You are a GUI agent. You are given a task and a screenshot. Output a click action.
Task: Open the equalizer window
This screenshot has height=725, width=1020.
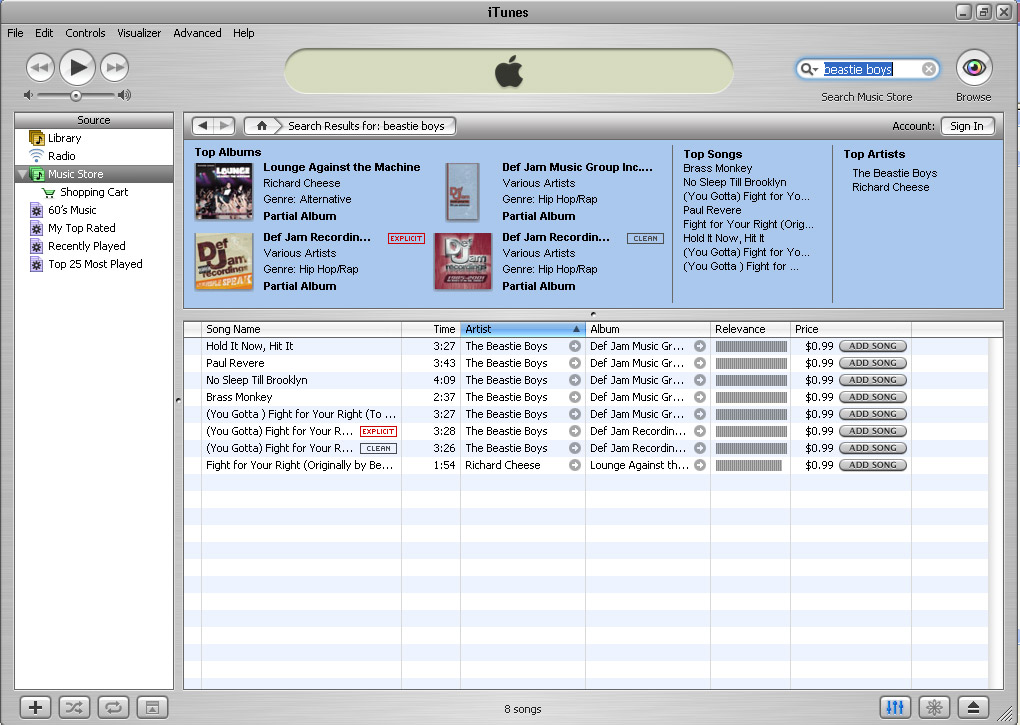coord(895,707)
